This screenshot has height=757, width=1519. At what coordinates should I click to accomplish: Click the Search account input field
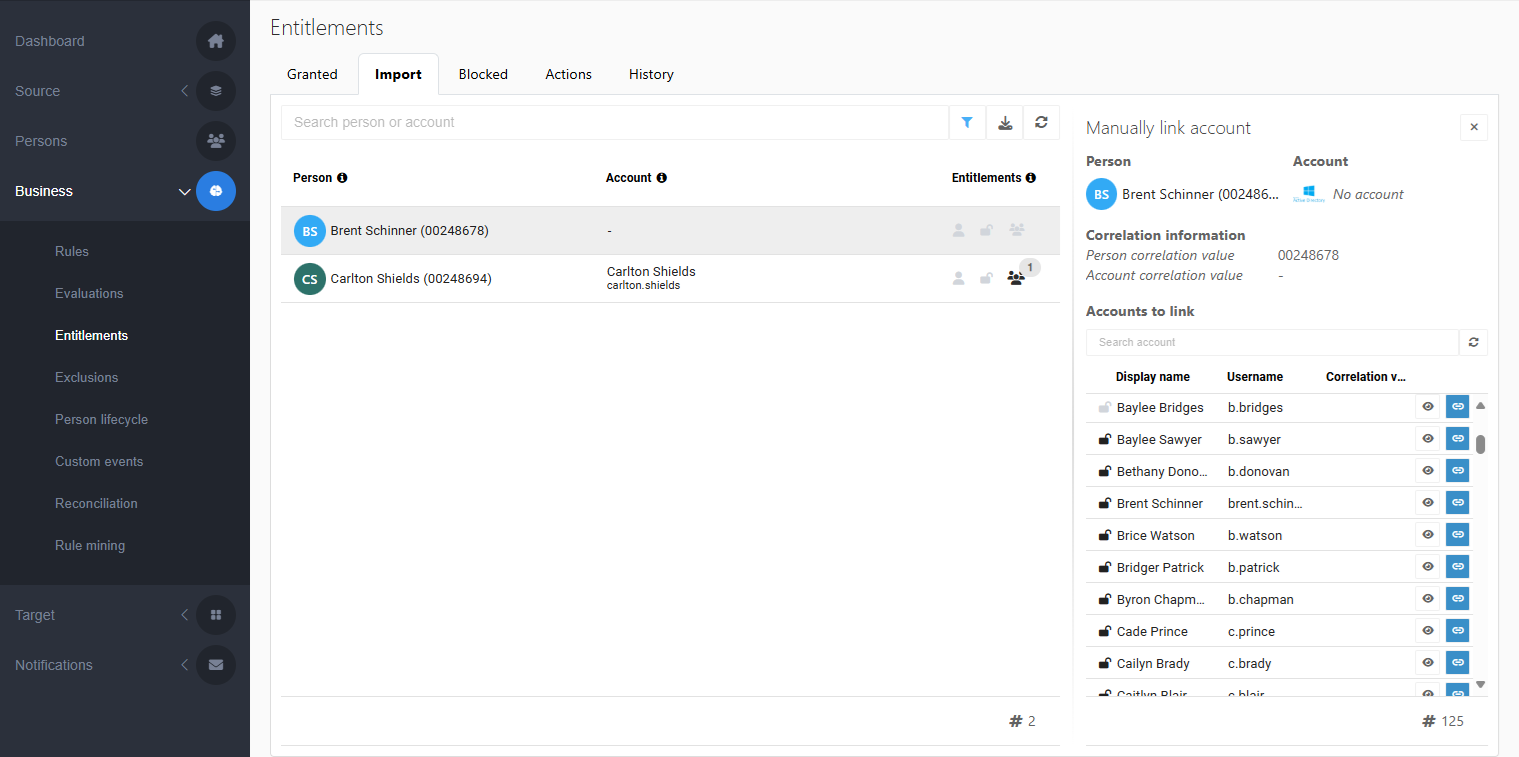pos(1271,342)
